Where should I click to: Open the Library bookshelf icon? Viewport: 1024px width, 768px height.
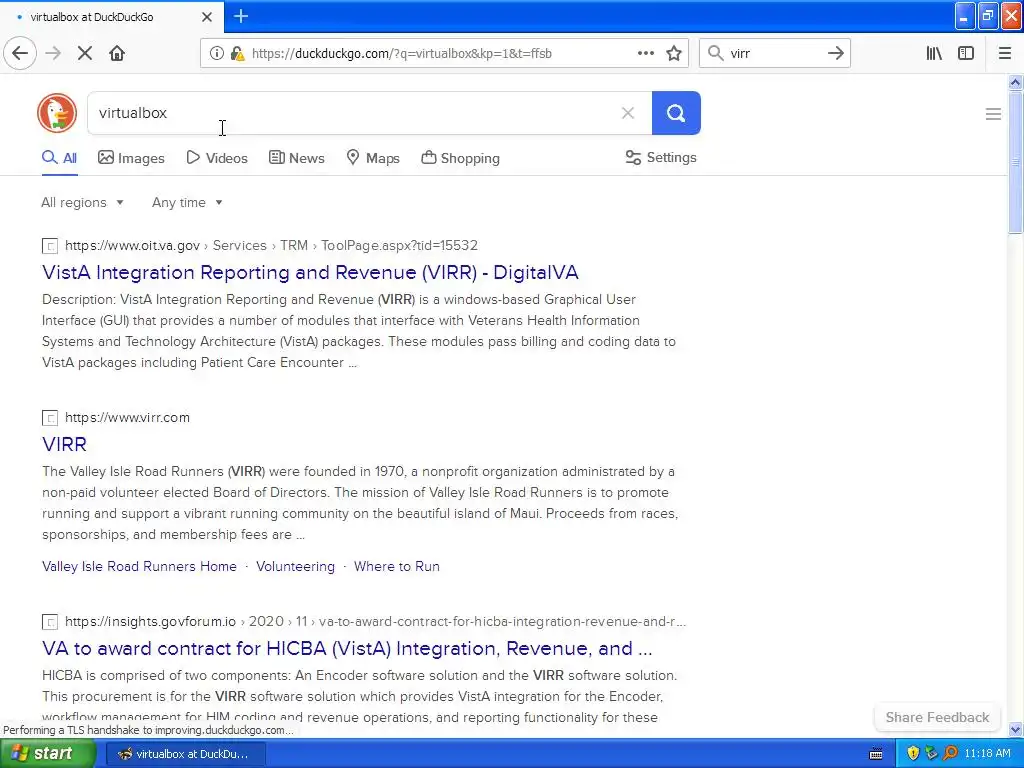[934, 54]
